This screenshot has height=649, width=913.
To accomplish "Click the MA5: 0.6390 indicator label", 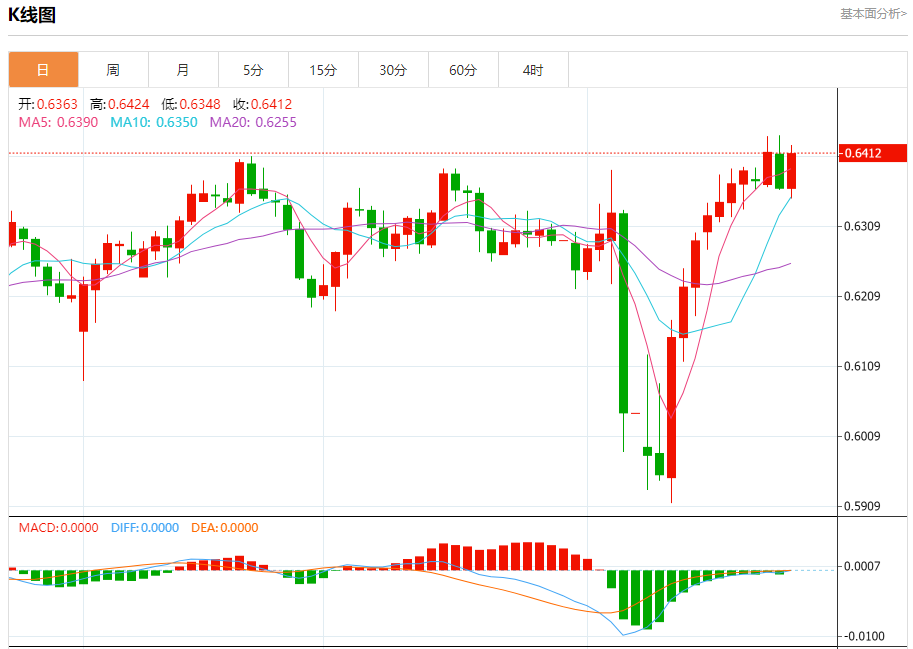I will coord(58,122).
